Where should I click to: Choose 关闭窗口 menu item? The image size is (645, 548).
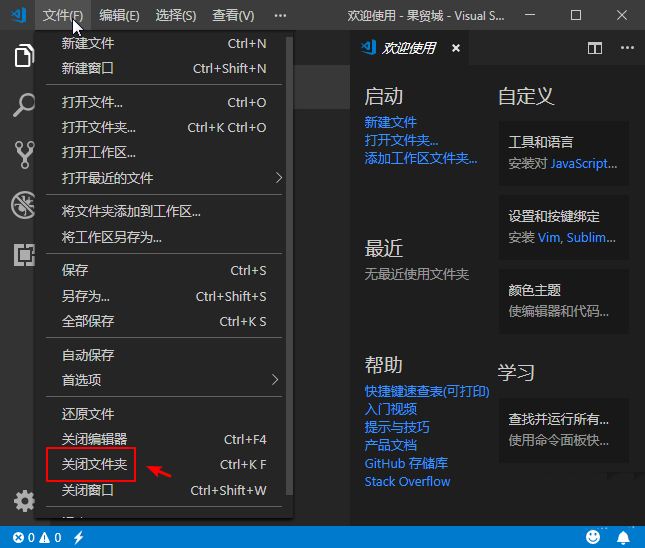point(164,490)
